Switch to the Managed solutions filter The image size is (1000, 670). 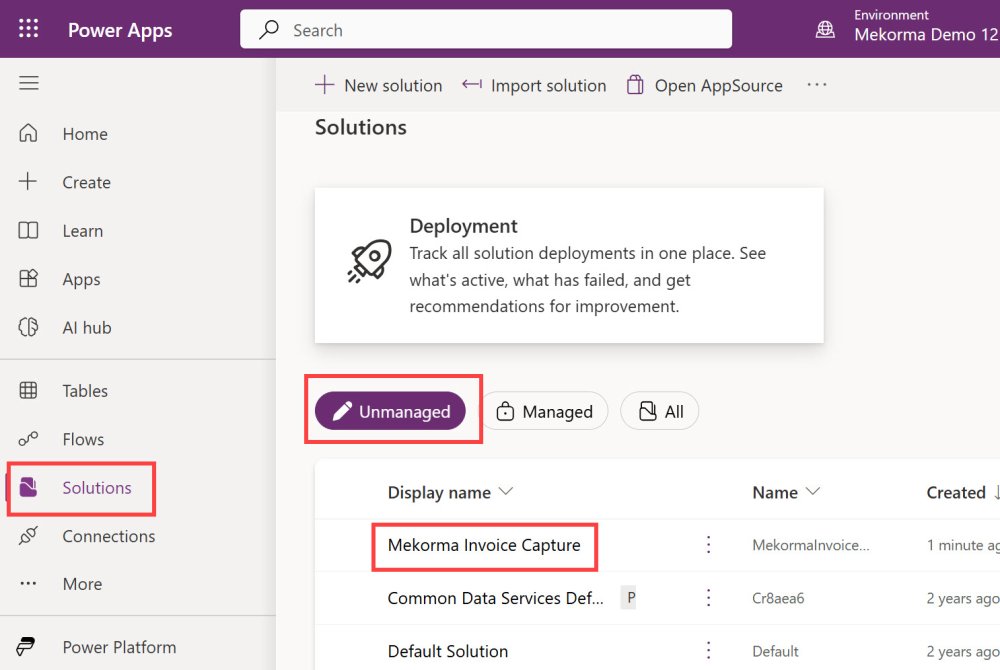coord(544,411)
